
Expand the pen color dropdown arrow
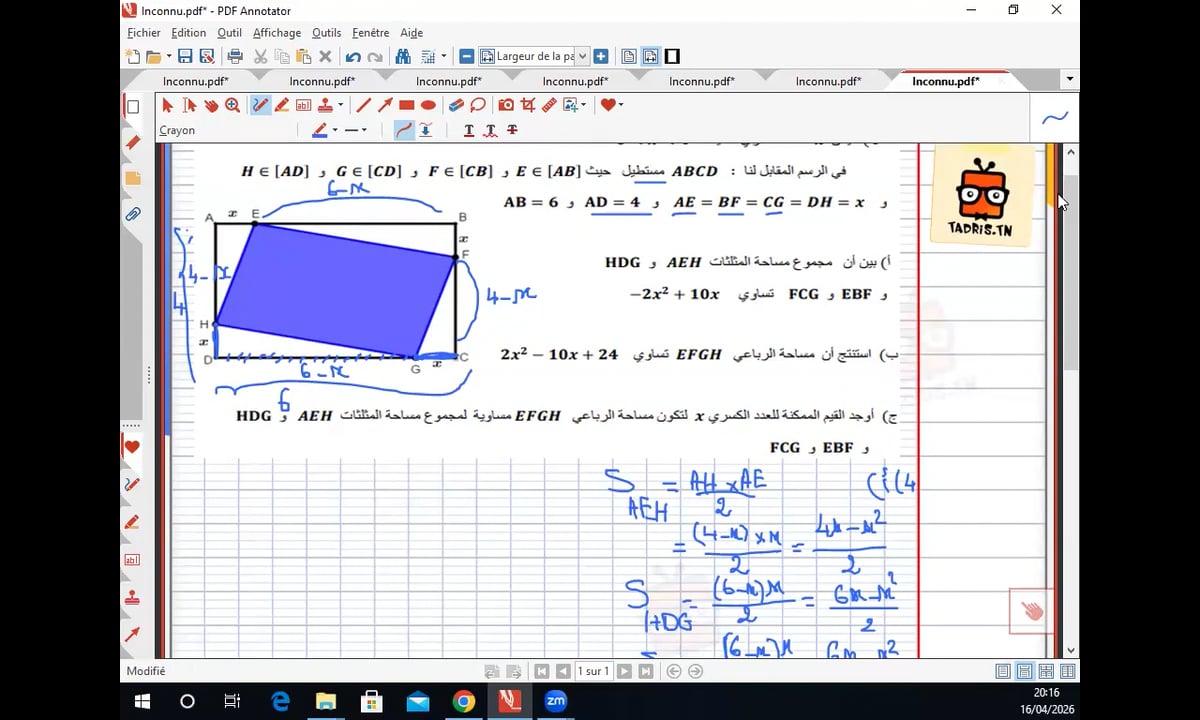coord(335,130)
